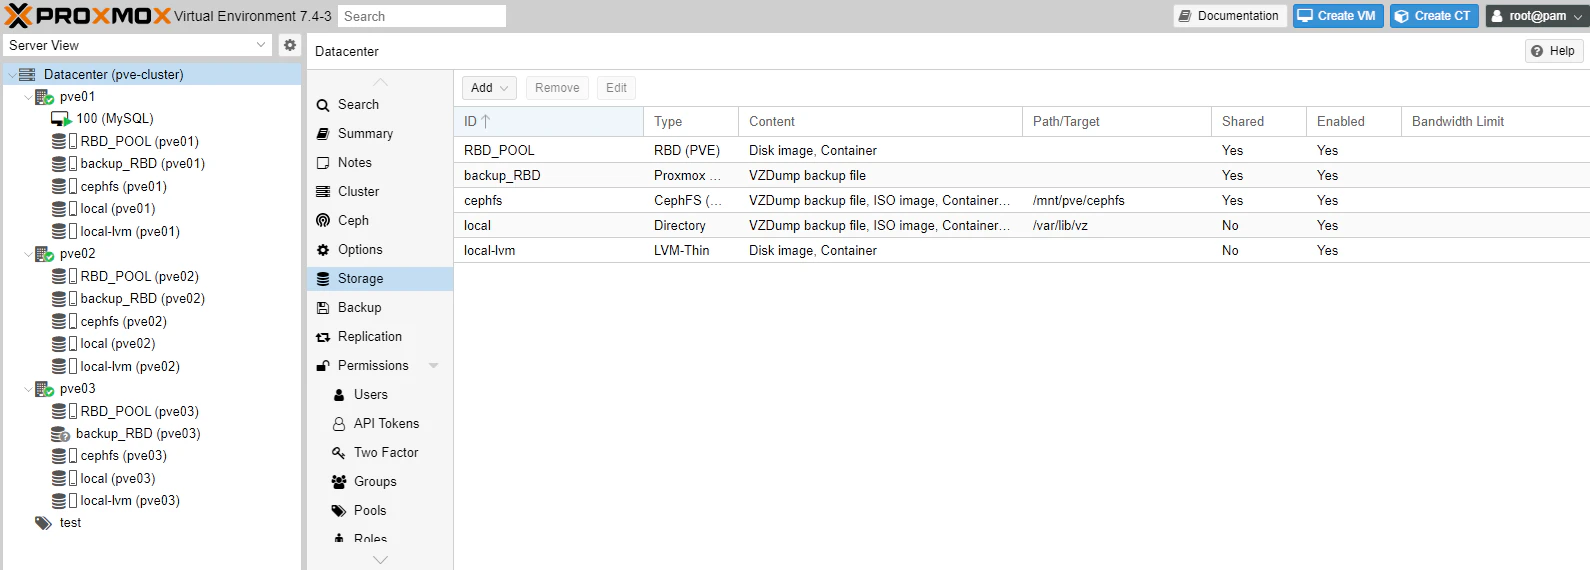Image resolution: width=1590 pixels, height=570 pixels.
Task: Open the Server View dropdown
Action: coord(262,45)
